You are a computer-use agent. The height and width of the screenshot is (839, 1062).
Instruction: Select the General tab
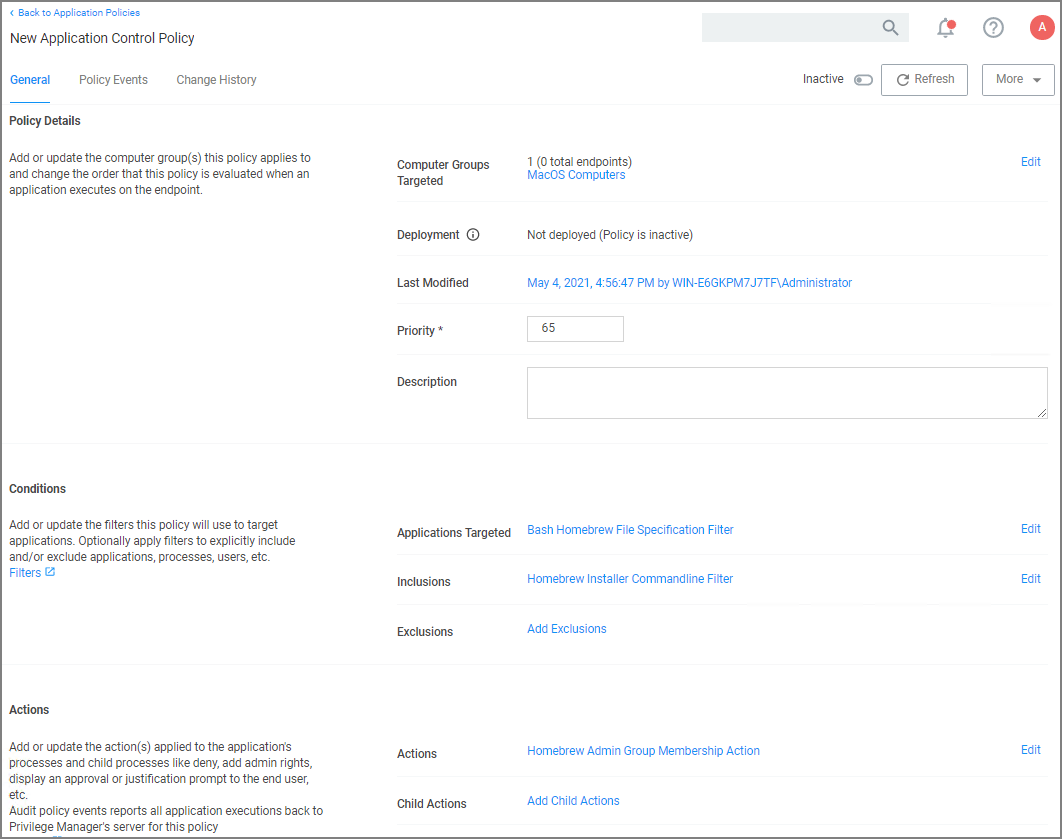coord(30,80)
